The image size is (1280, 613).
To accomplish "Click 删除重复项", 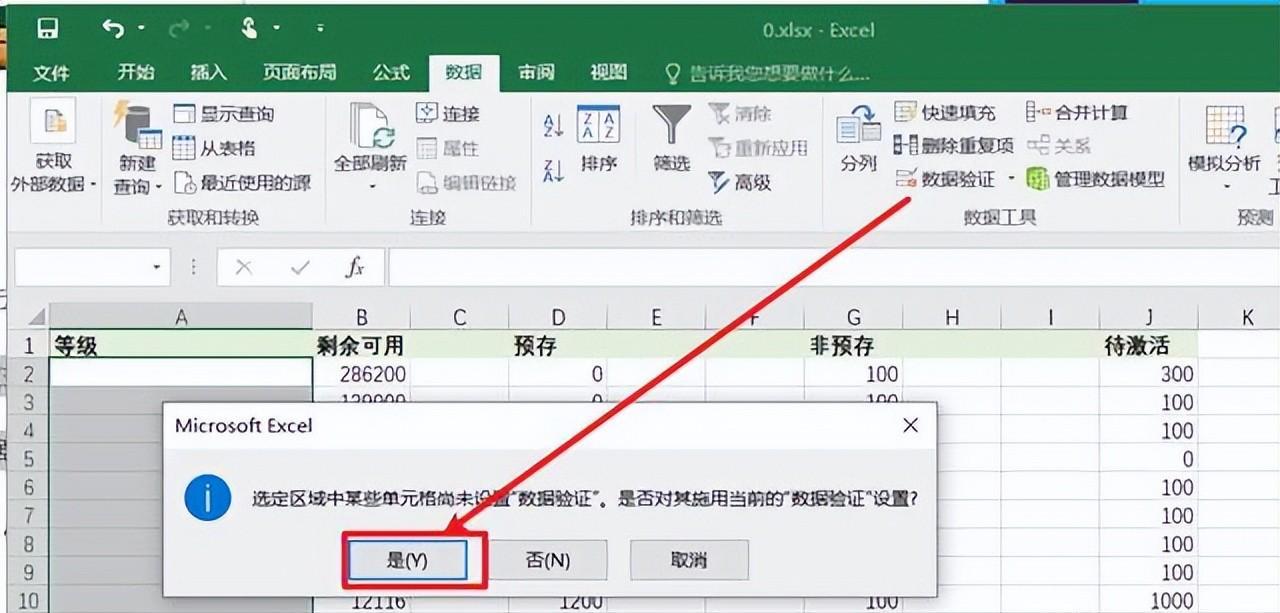I will click(x=954, y=146).
